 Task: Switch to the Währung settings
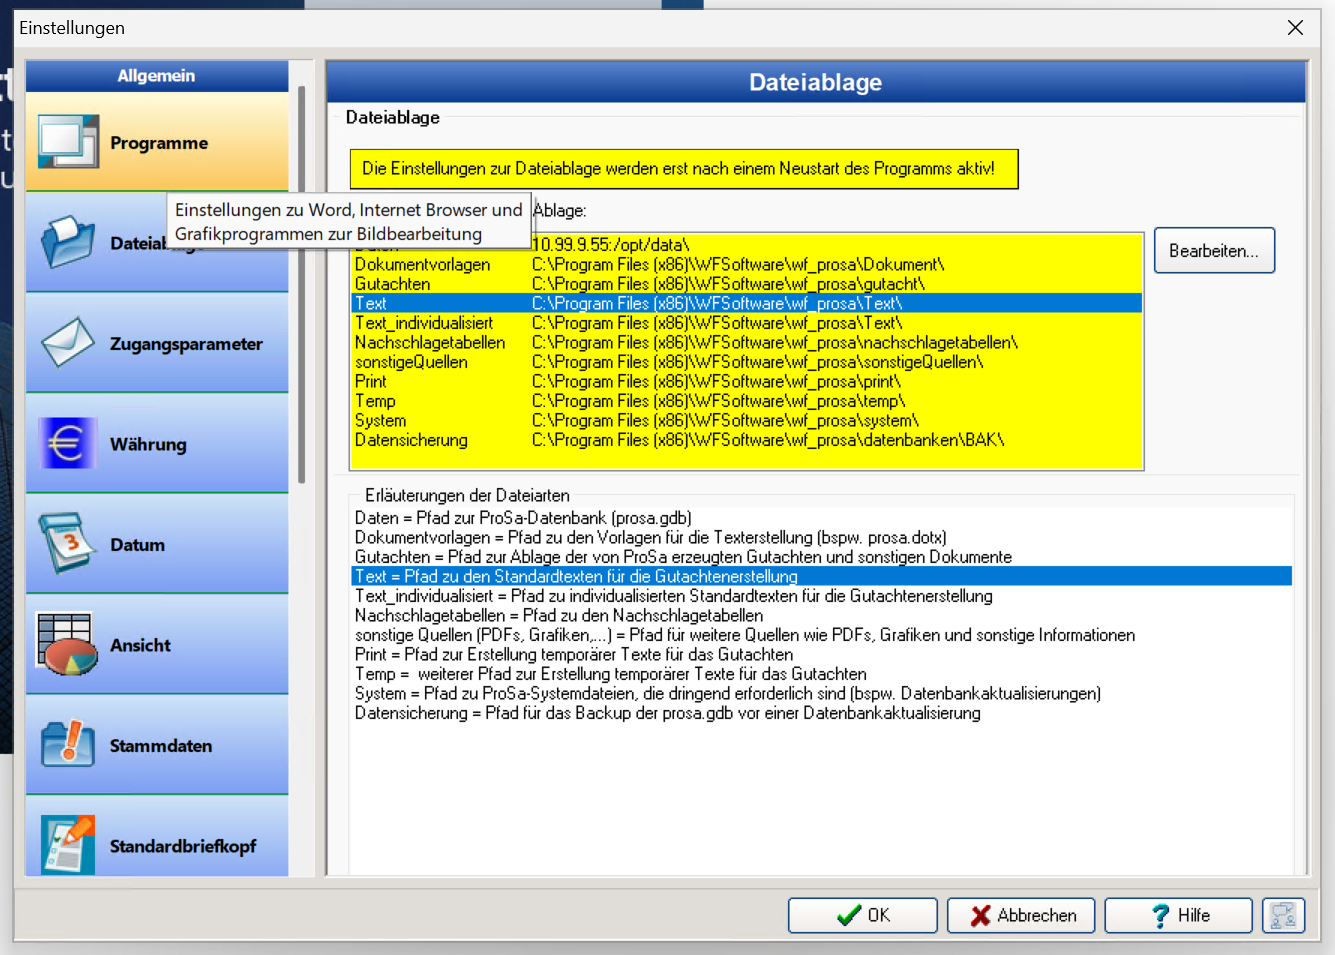click(x=157, y=443)
